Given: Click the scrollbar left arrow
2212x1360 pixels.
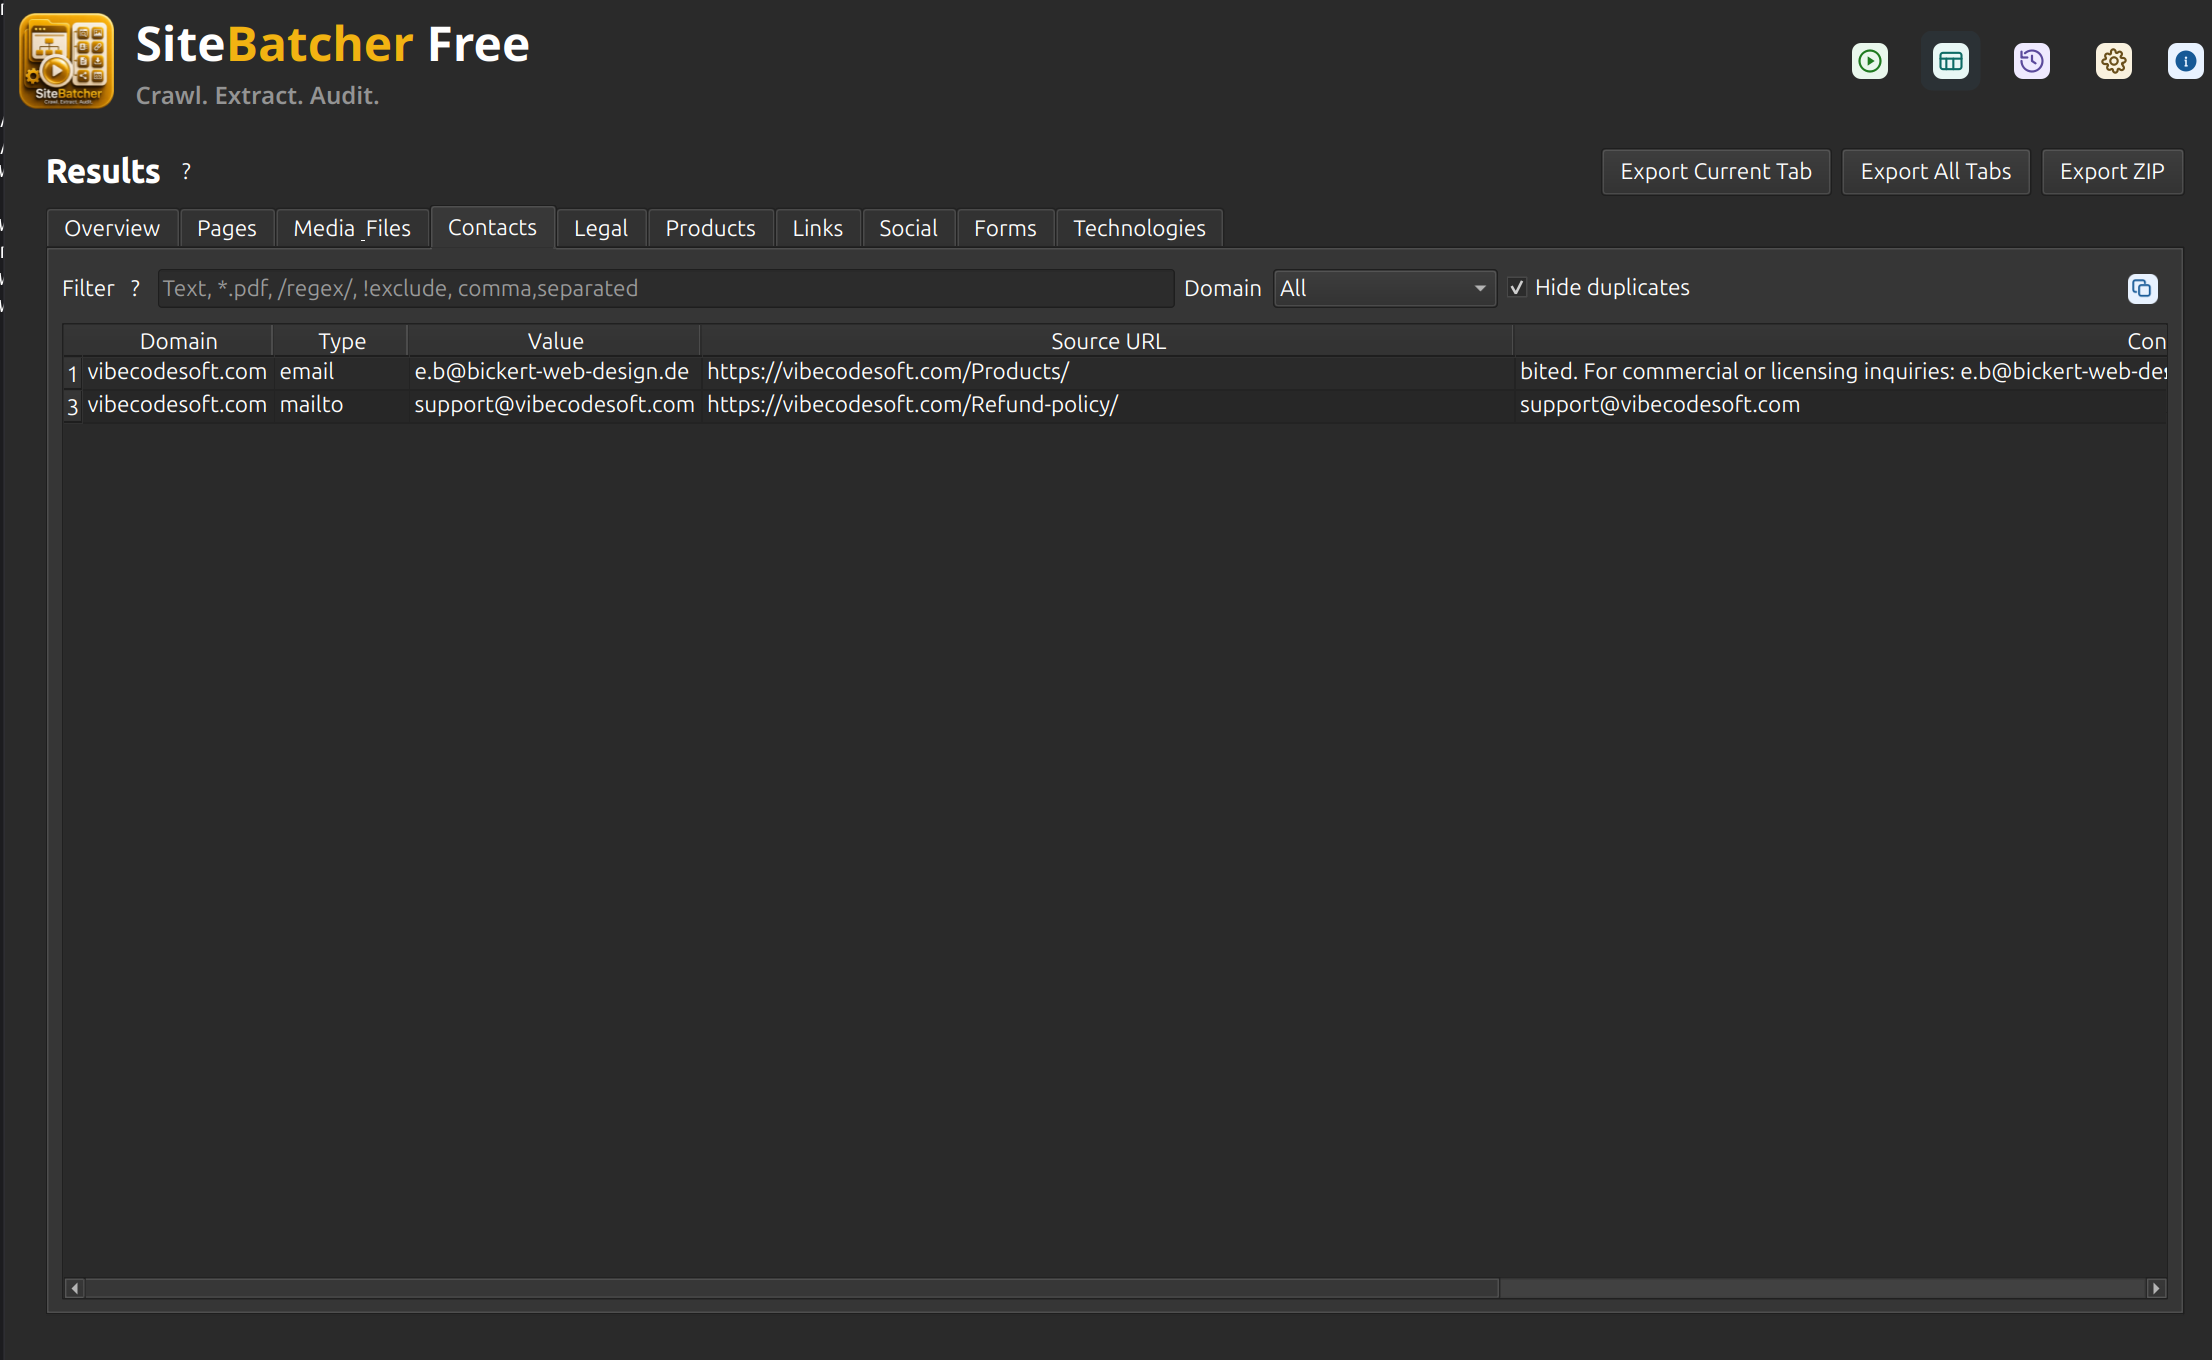Looking at the screenshot, I should tap(75, 1288).
